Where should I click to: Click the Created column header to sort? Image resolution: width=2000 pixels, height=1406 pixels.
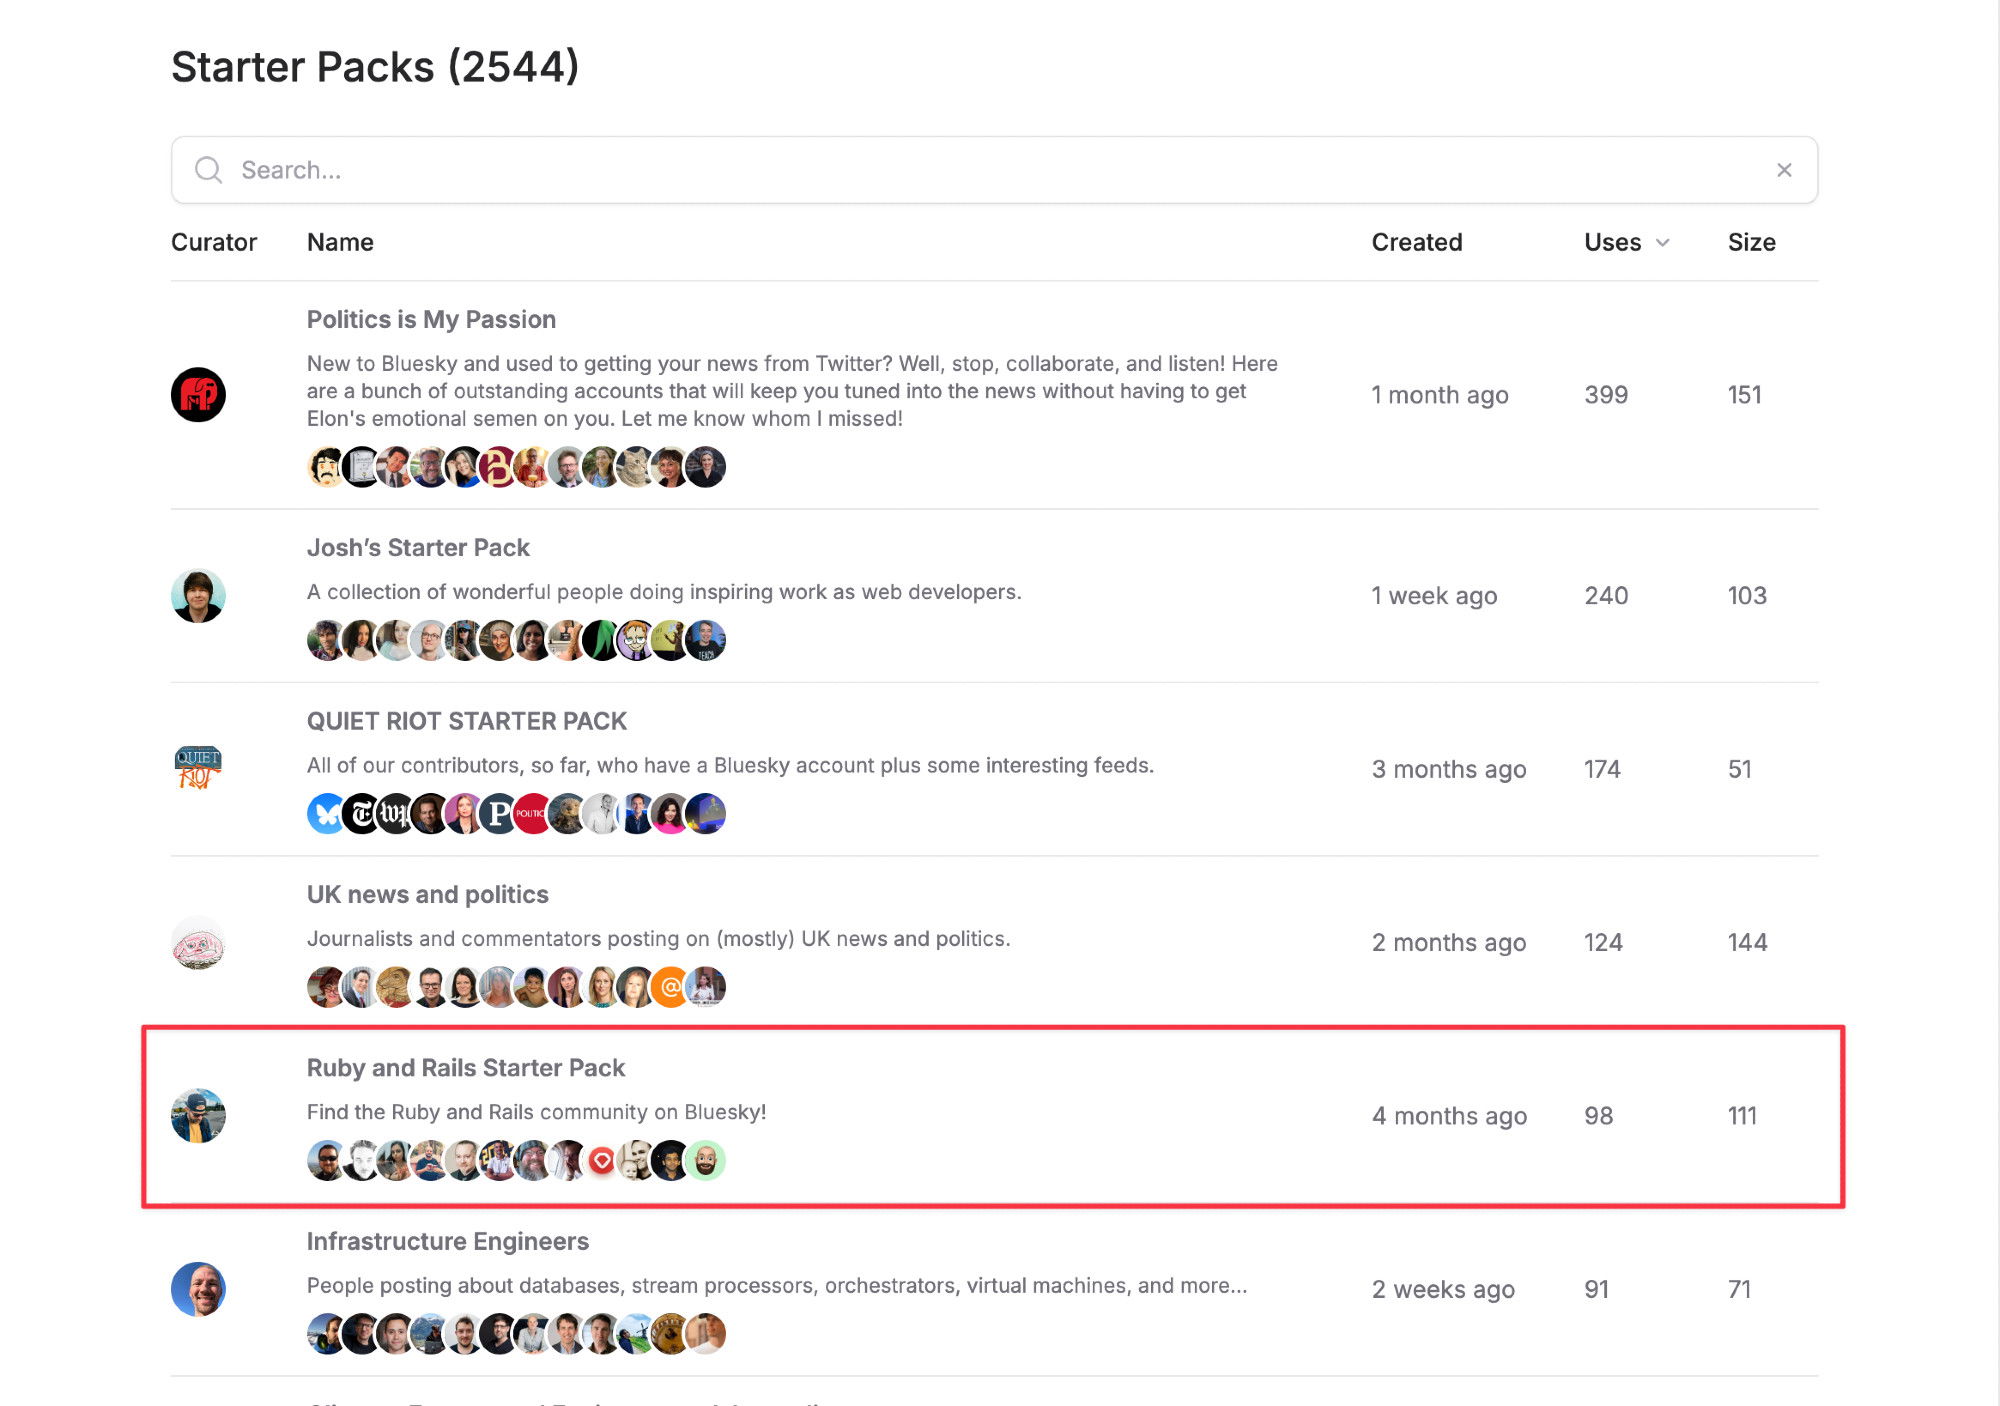coord(1416,242)
